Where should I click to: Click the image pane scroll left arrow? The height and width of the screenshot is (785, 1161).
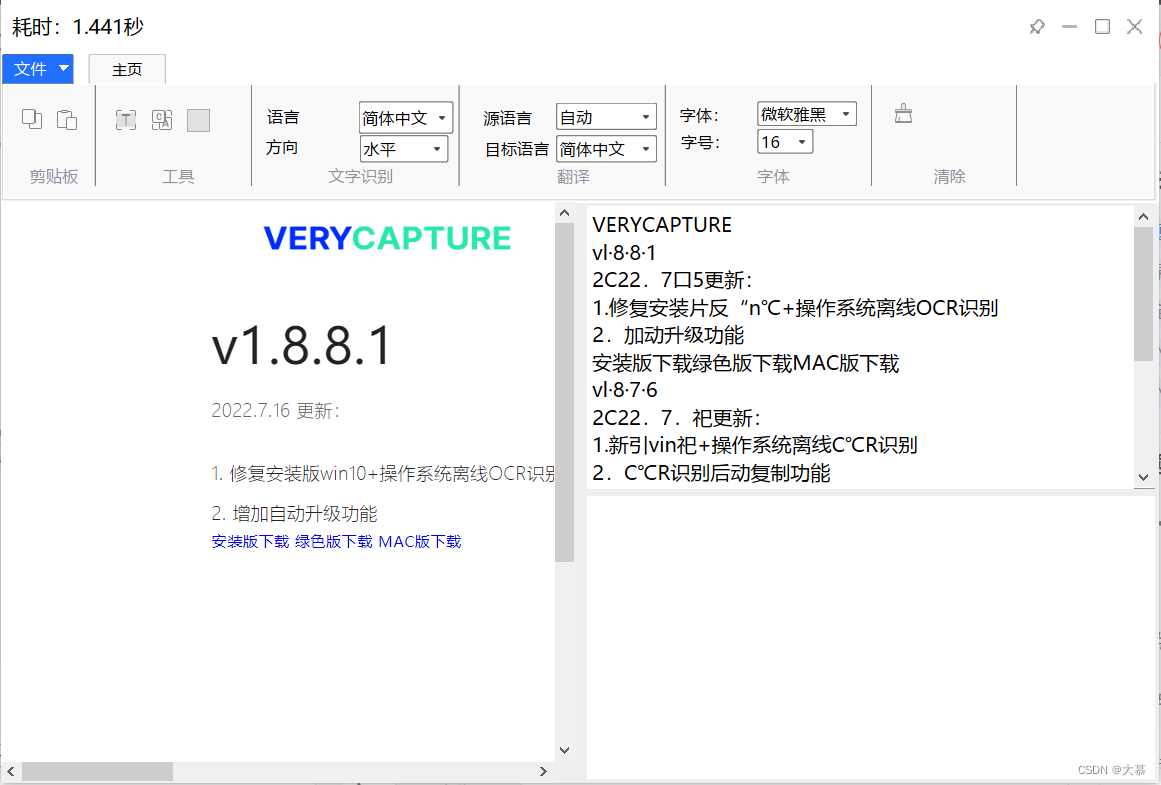click(x=10, y=772)
